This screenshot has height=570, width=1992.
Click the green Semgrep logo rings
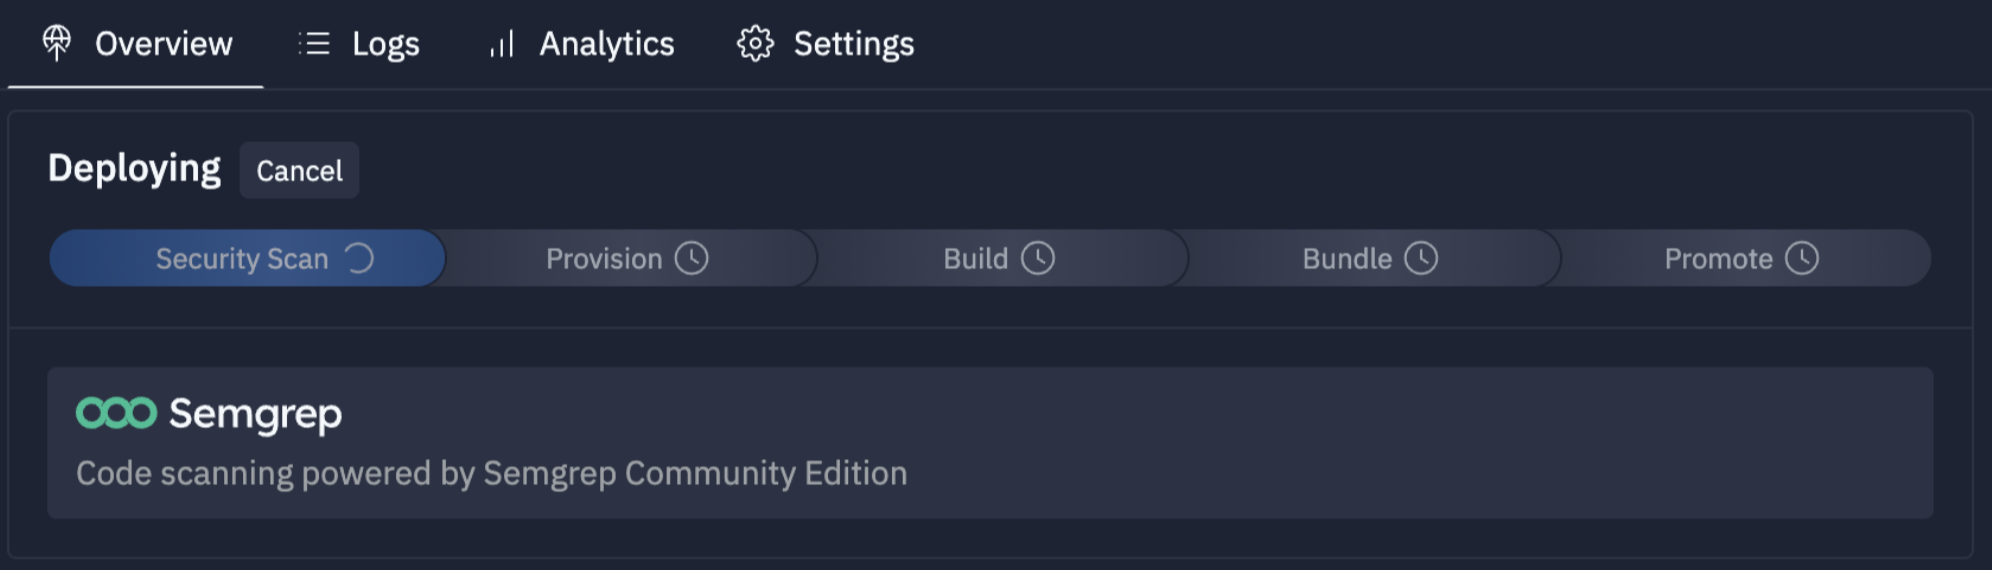coord(116,413)
